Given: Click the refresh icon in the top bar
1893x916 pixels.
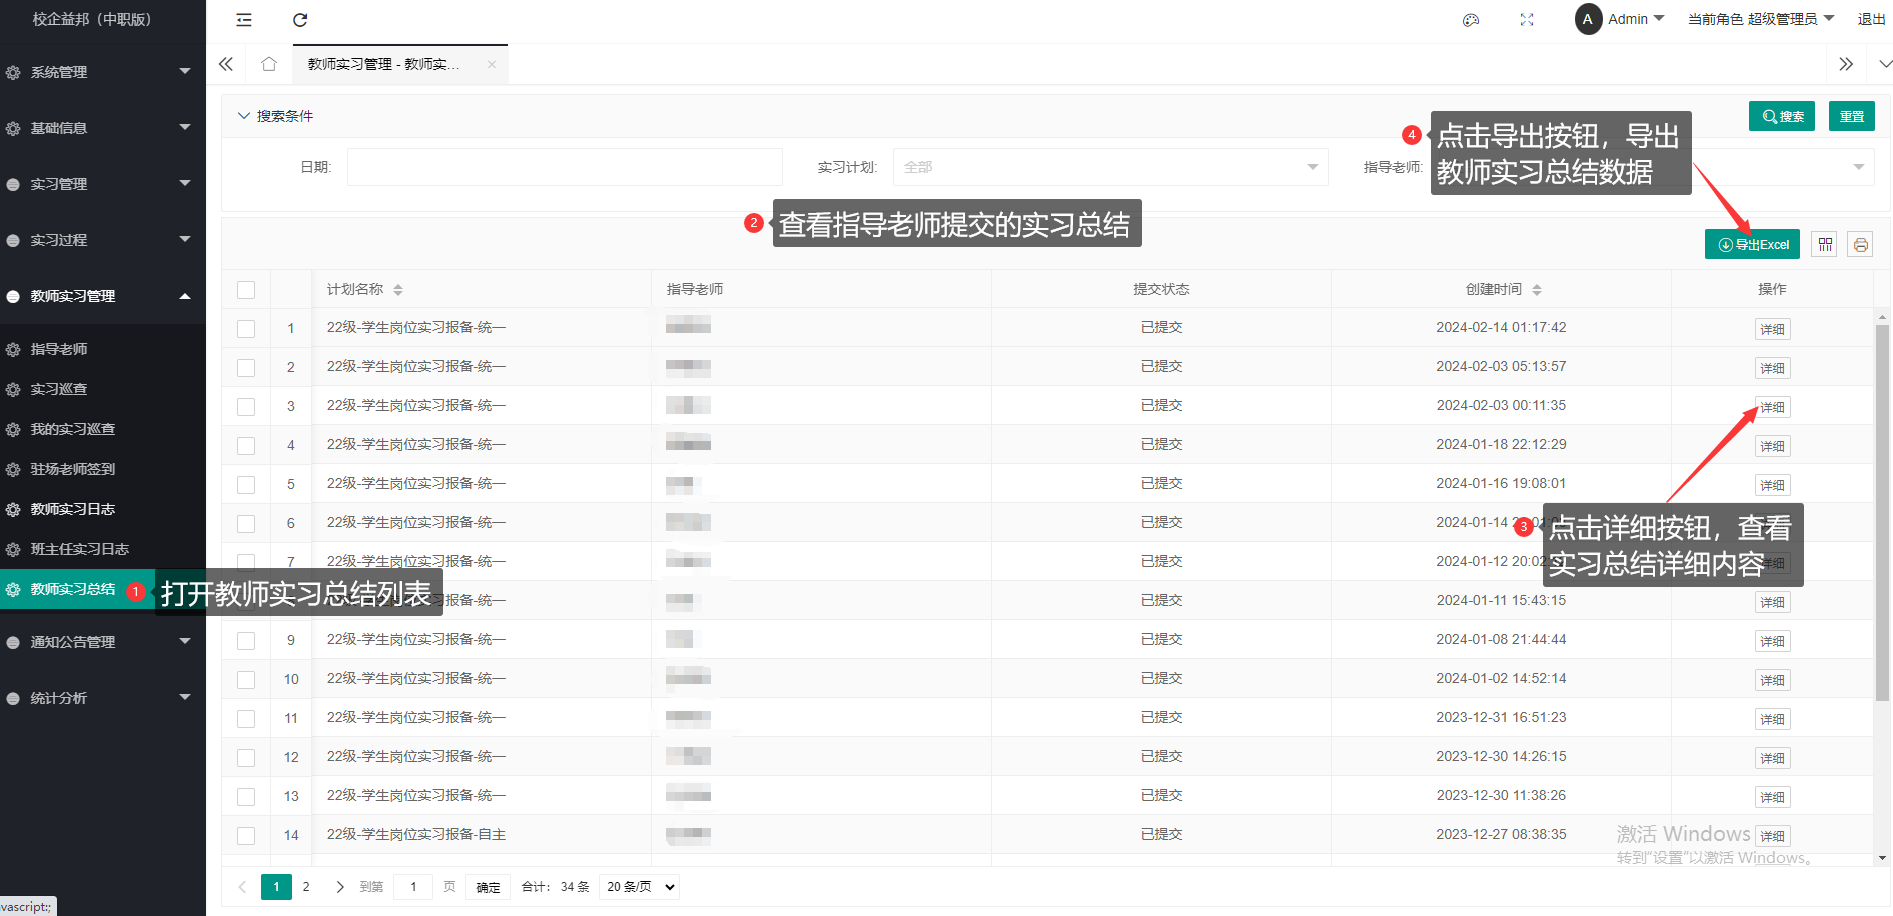Looking at the screenshot, I should [x=300, y=20].
